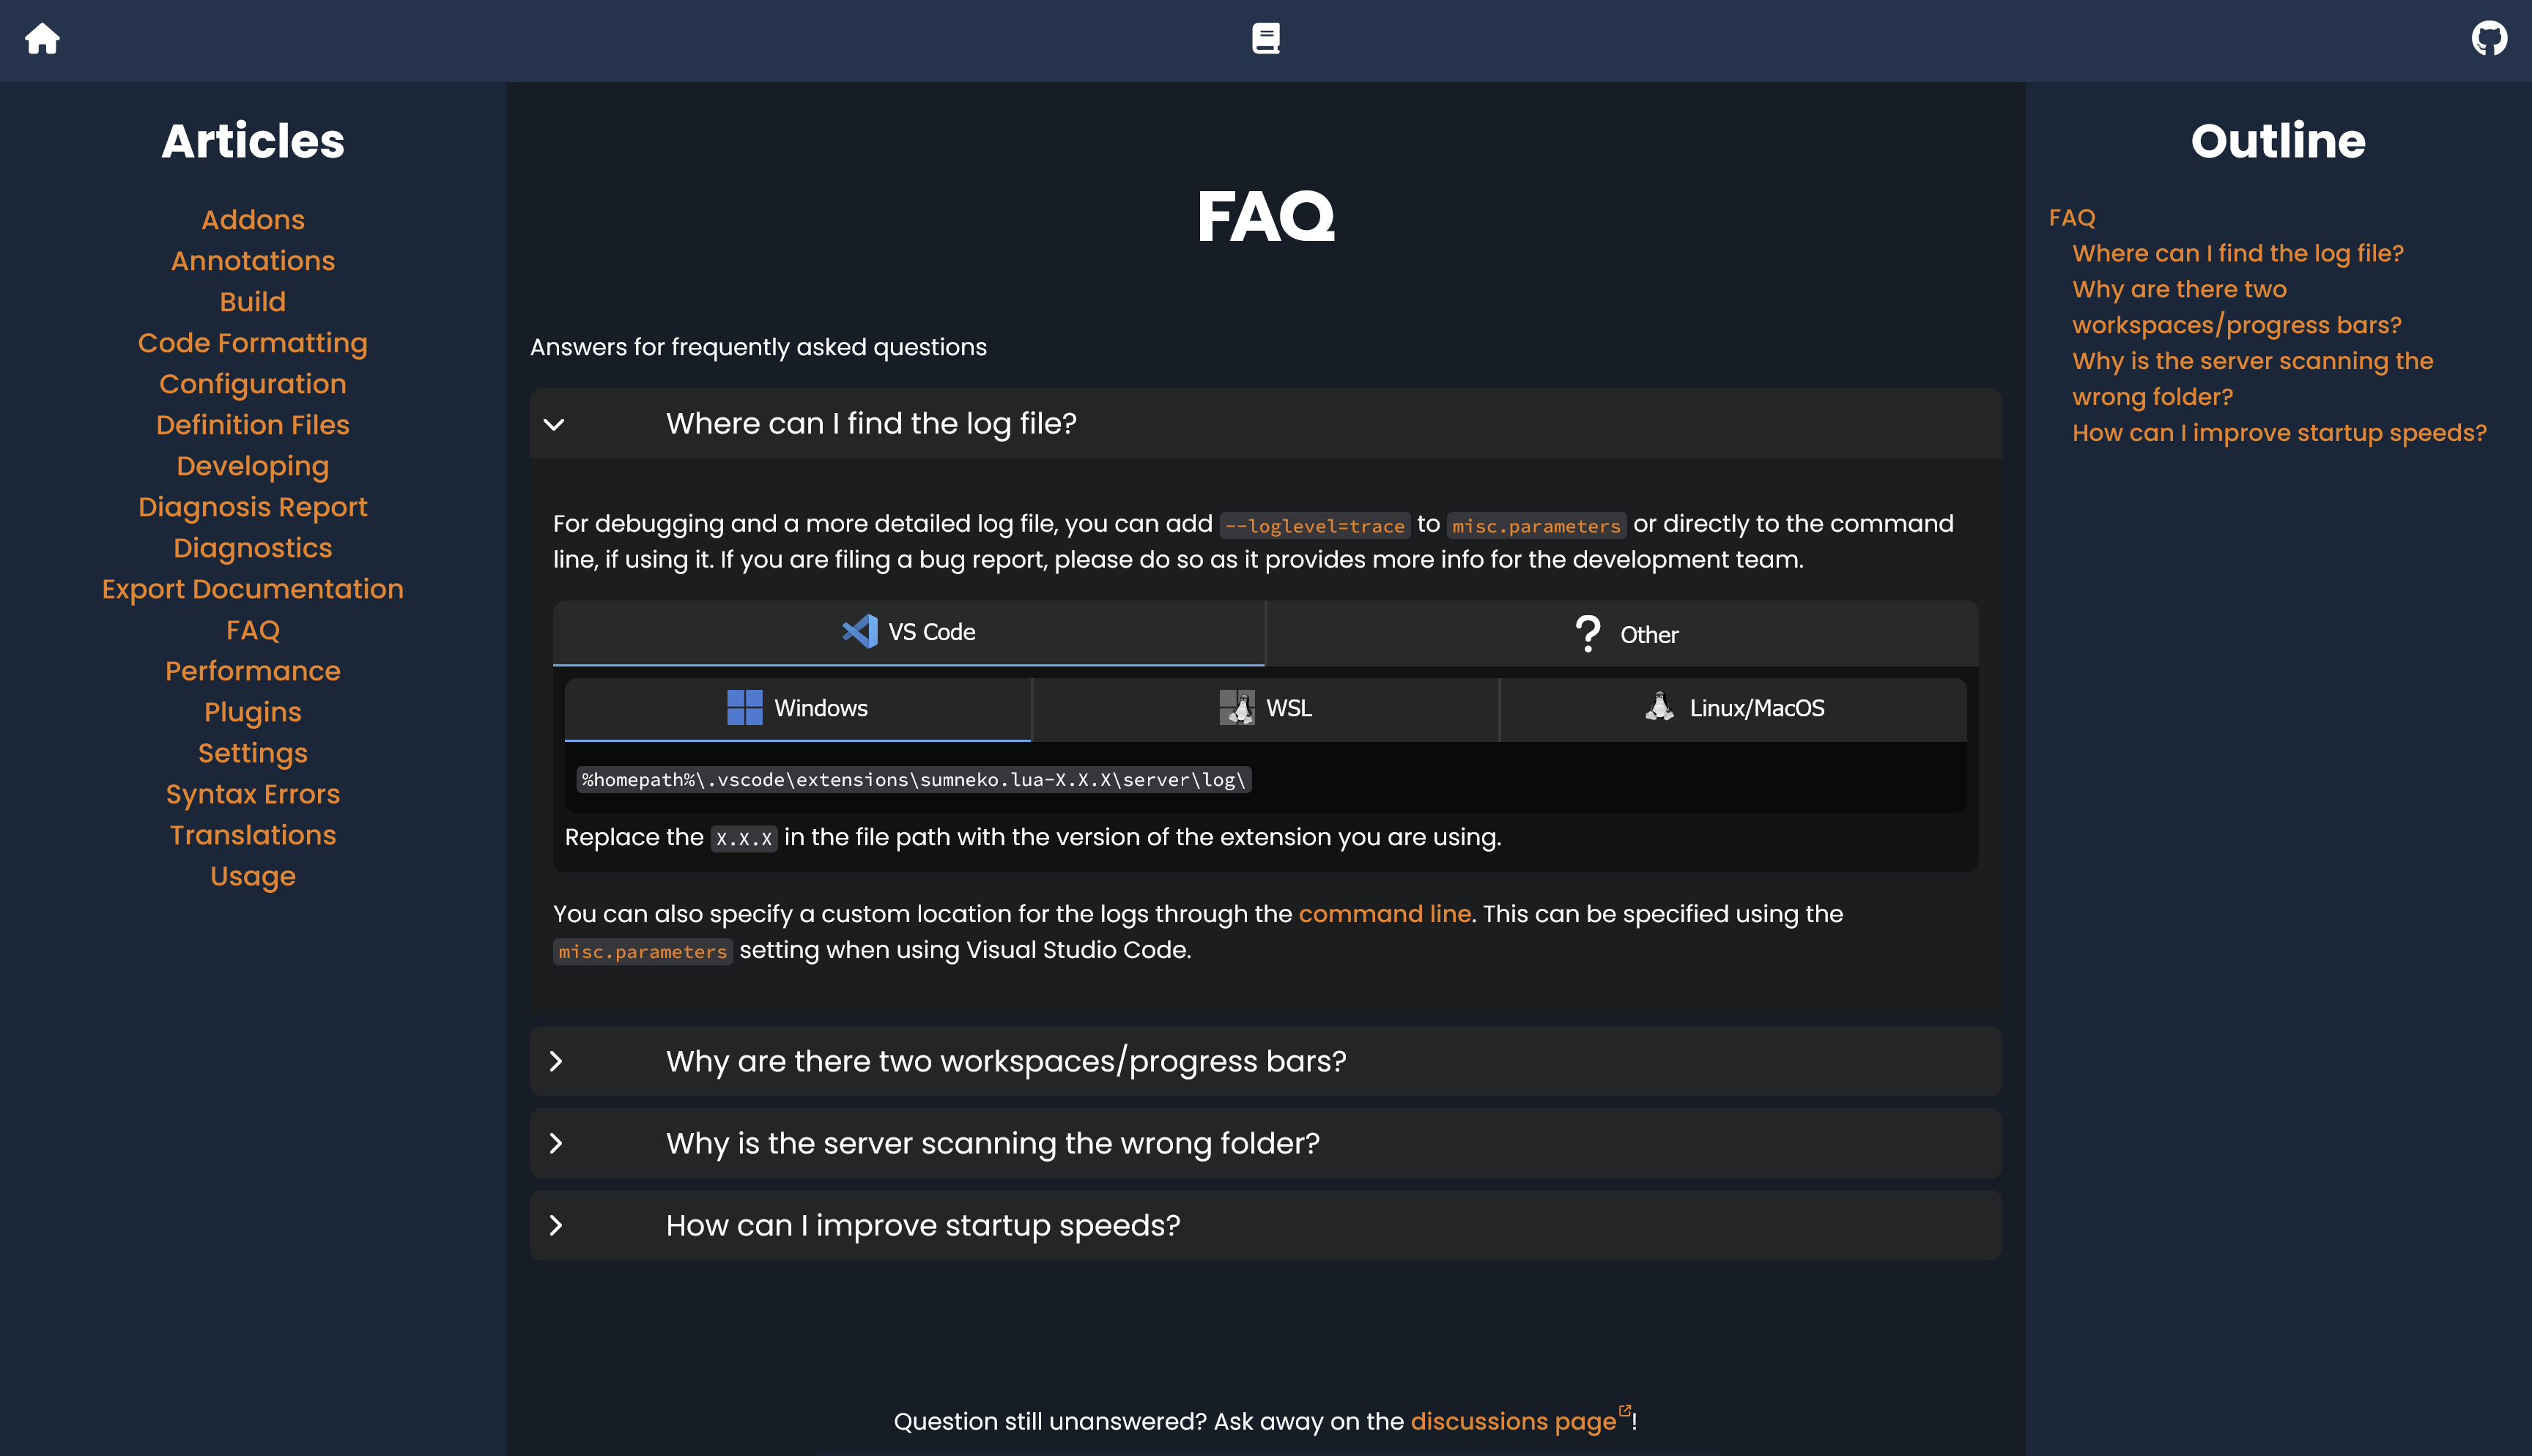Switch to the Other tab
2532x1456 pixels.
click(x=1648, y=633)
